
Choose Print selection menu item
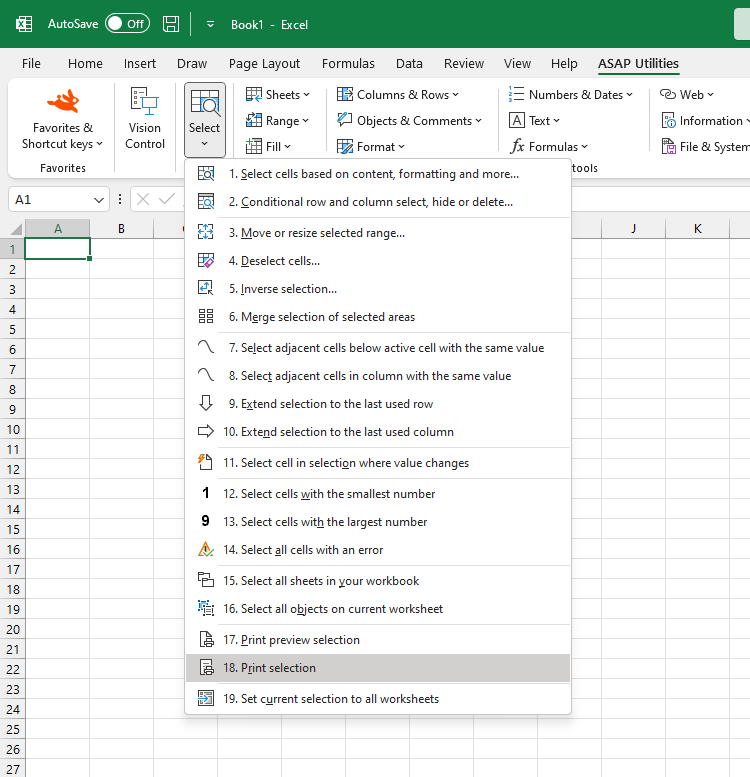coord(377,667)
